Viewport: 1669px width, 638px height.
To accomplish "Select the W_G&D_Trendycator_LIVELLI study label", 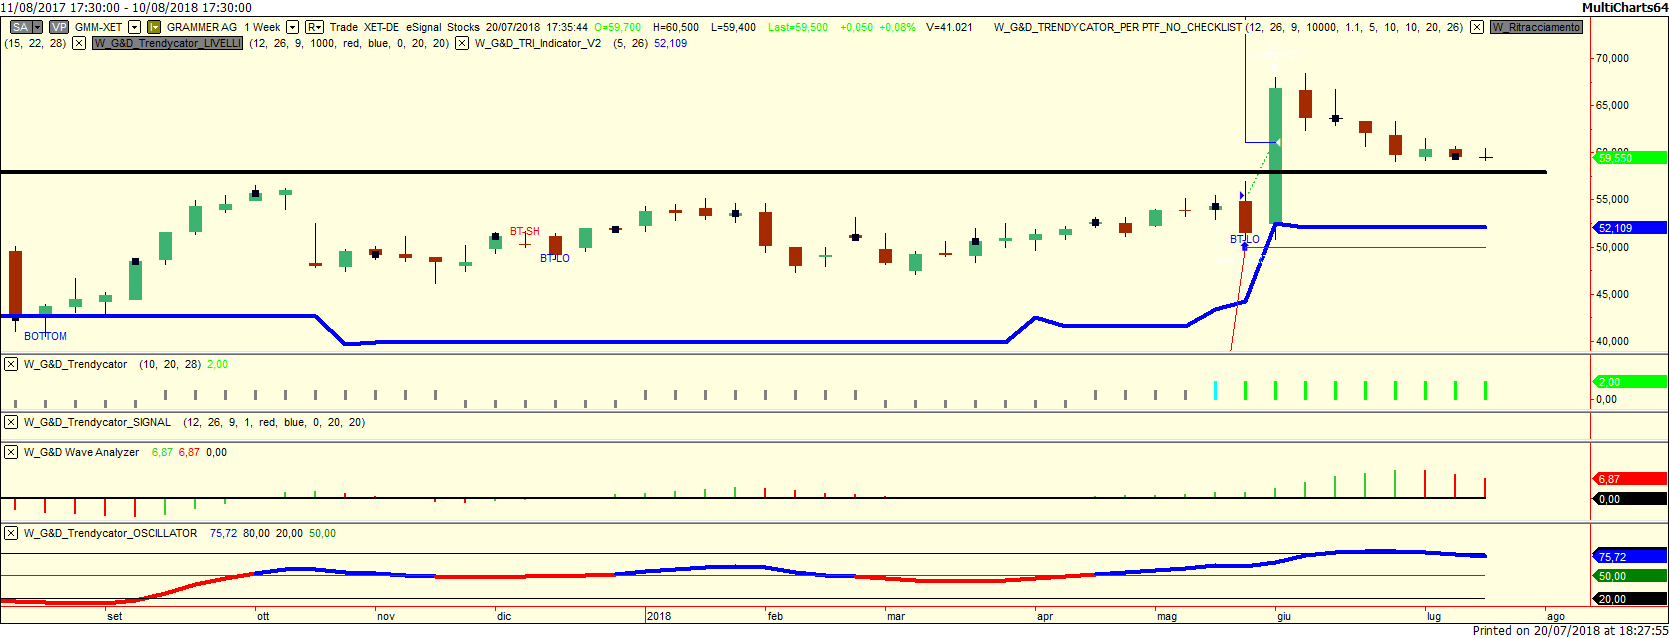I will (167, 43).
